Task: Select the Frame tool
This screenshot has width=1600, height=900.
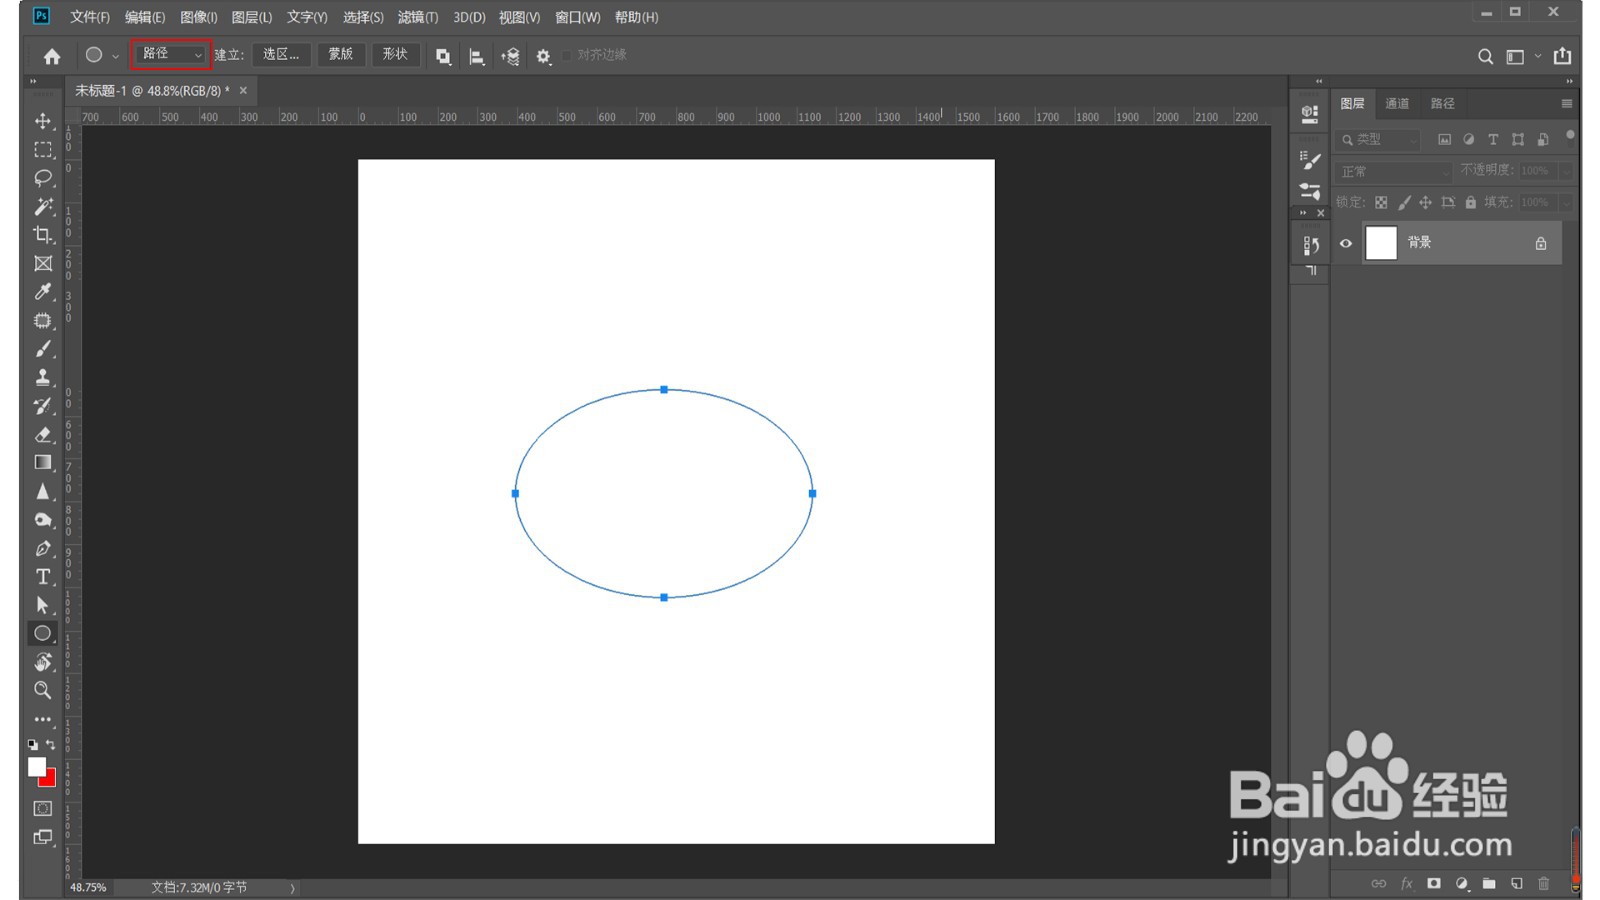Action: pos(43,264)
